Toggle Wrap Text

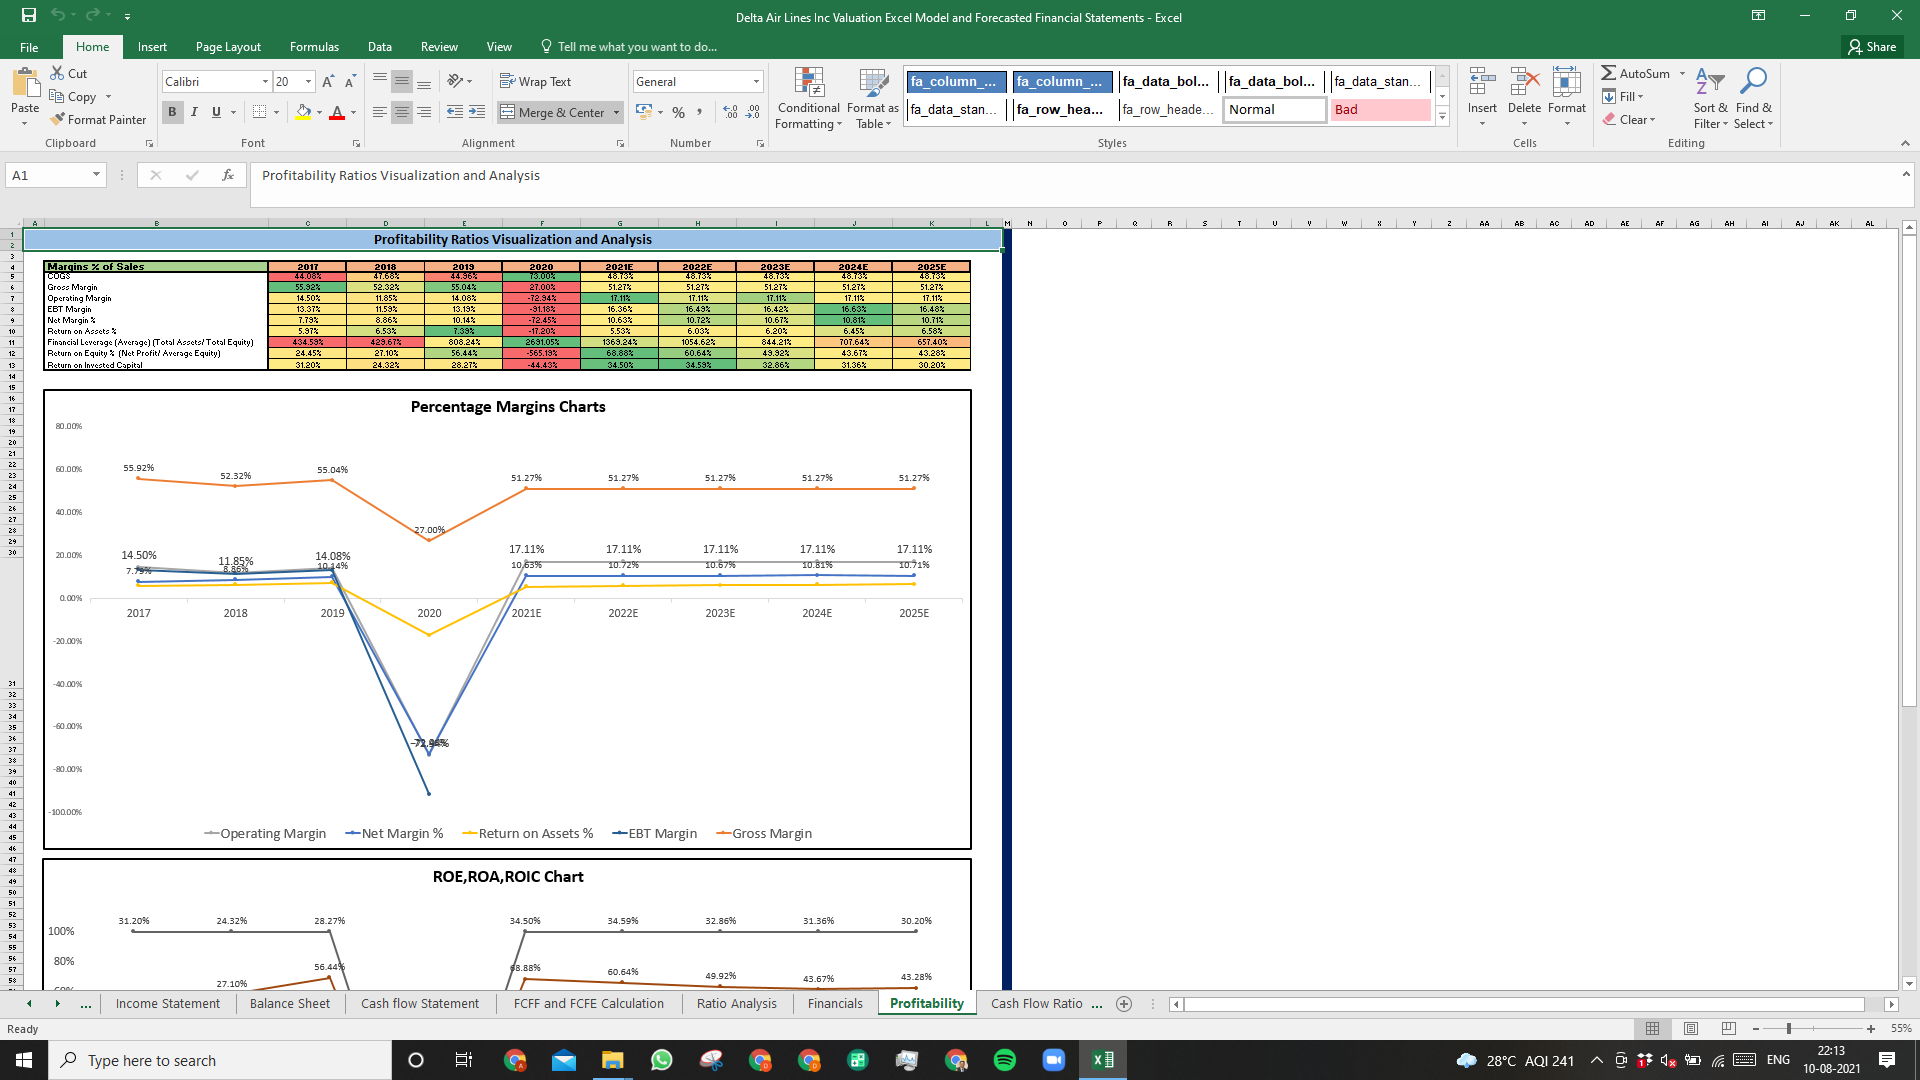(535, 81)
